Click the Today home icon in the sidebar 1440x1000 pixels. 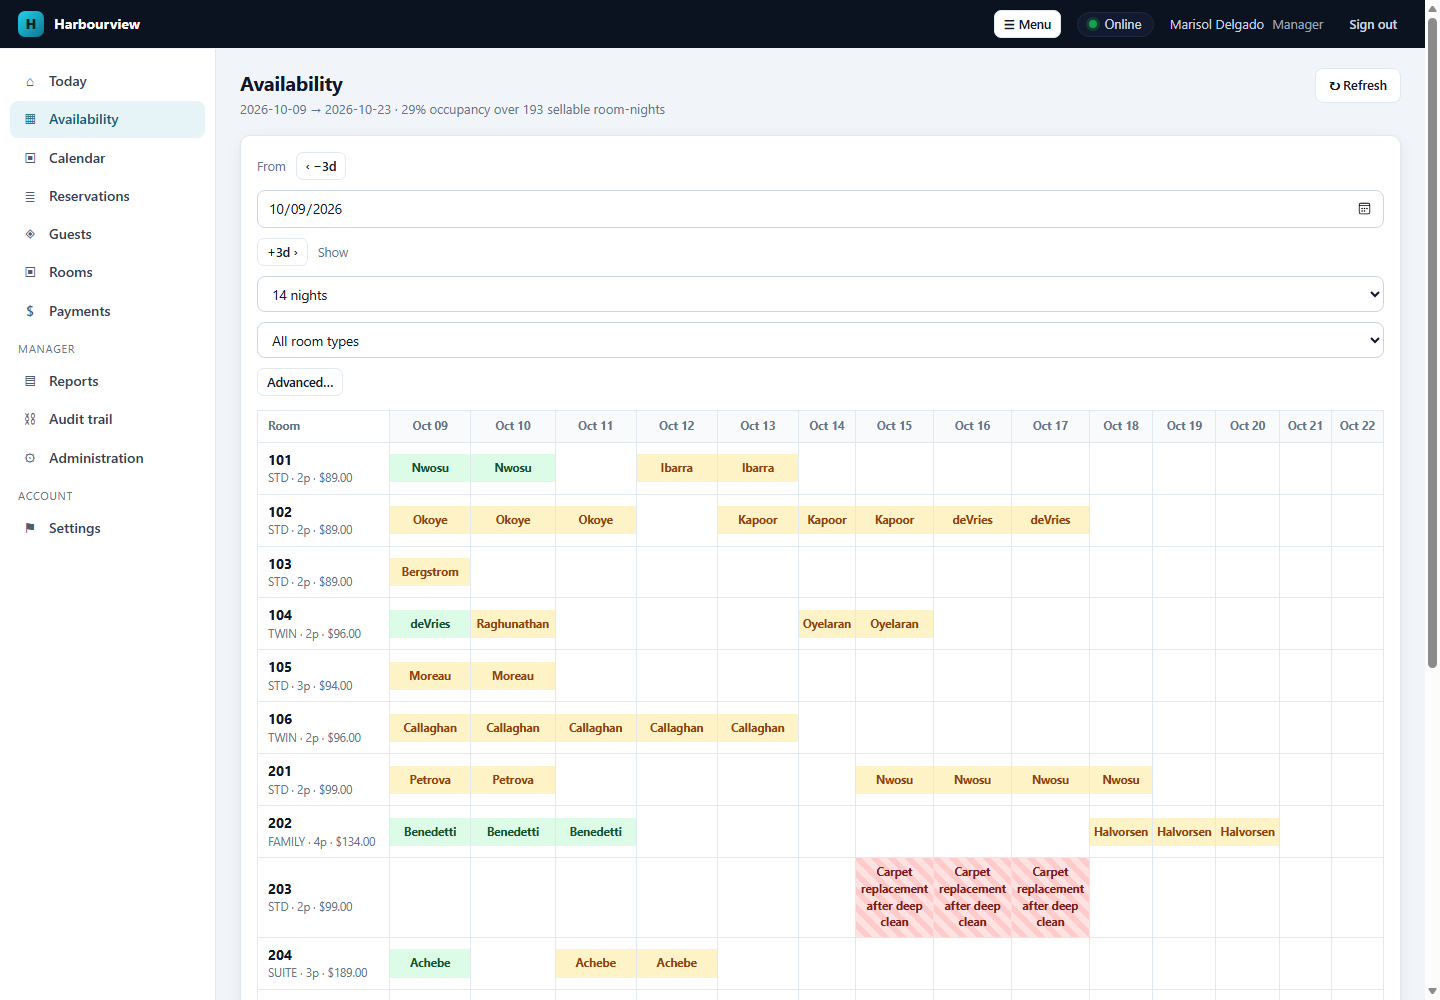click(30, 82)
